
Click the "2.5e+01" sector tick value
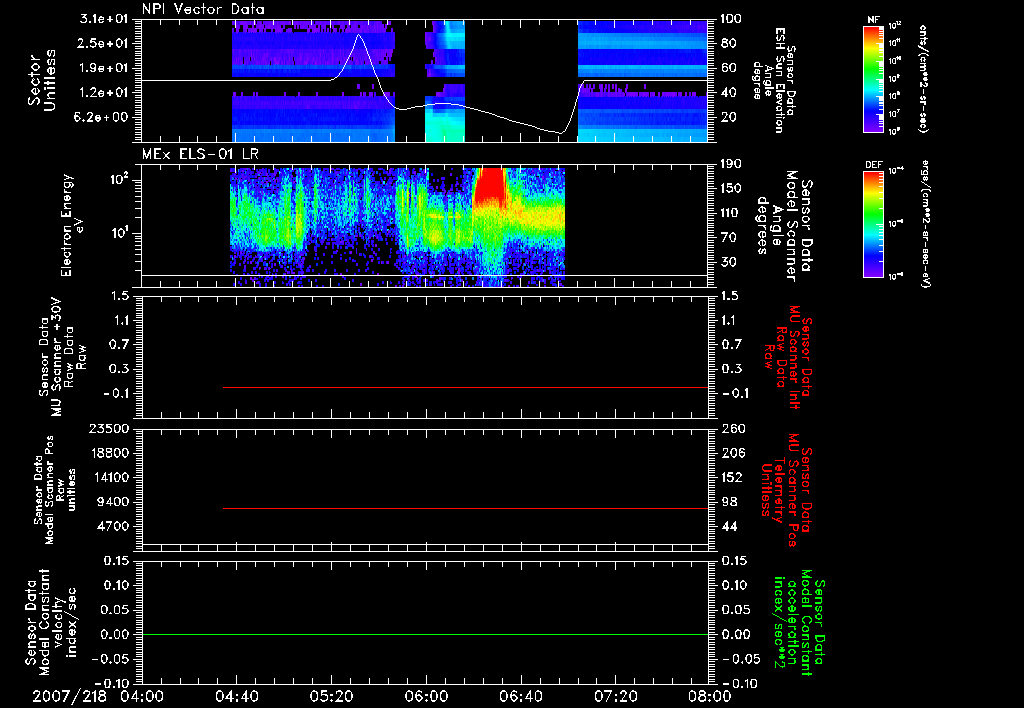coord(104,43)
